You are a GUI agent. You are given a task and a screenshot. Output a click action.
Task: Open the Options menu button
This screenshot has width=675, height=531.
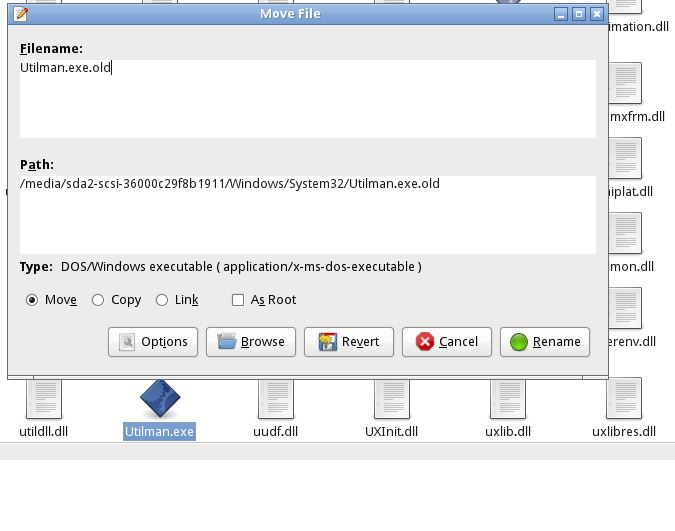coord(153,342)
